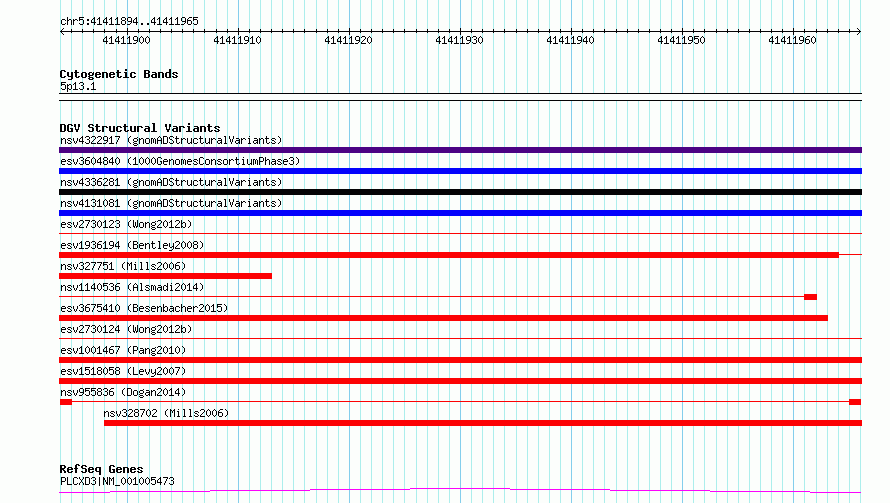
Task: Click the DGV Structural Variants track heading
Action: (140, 128)
